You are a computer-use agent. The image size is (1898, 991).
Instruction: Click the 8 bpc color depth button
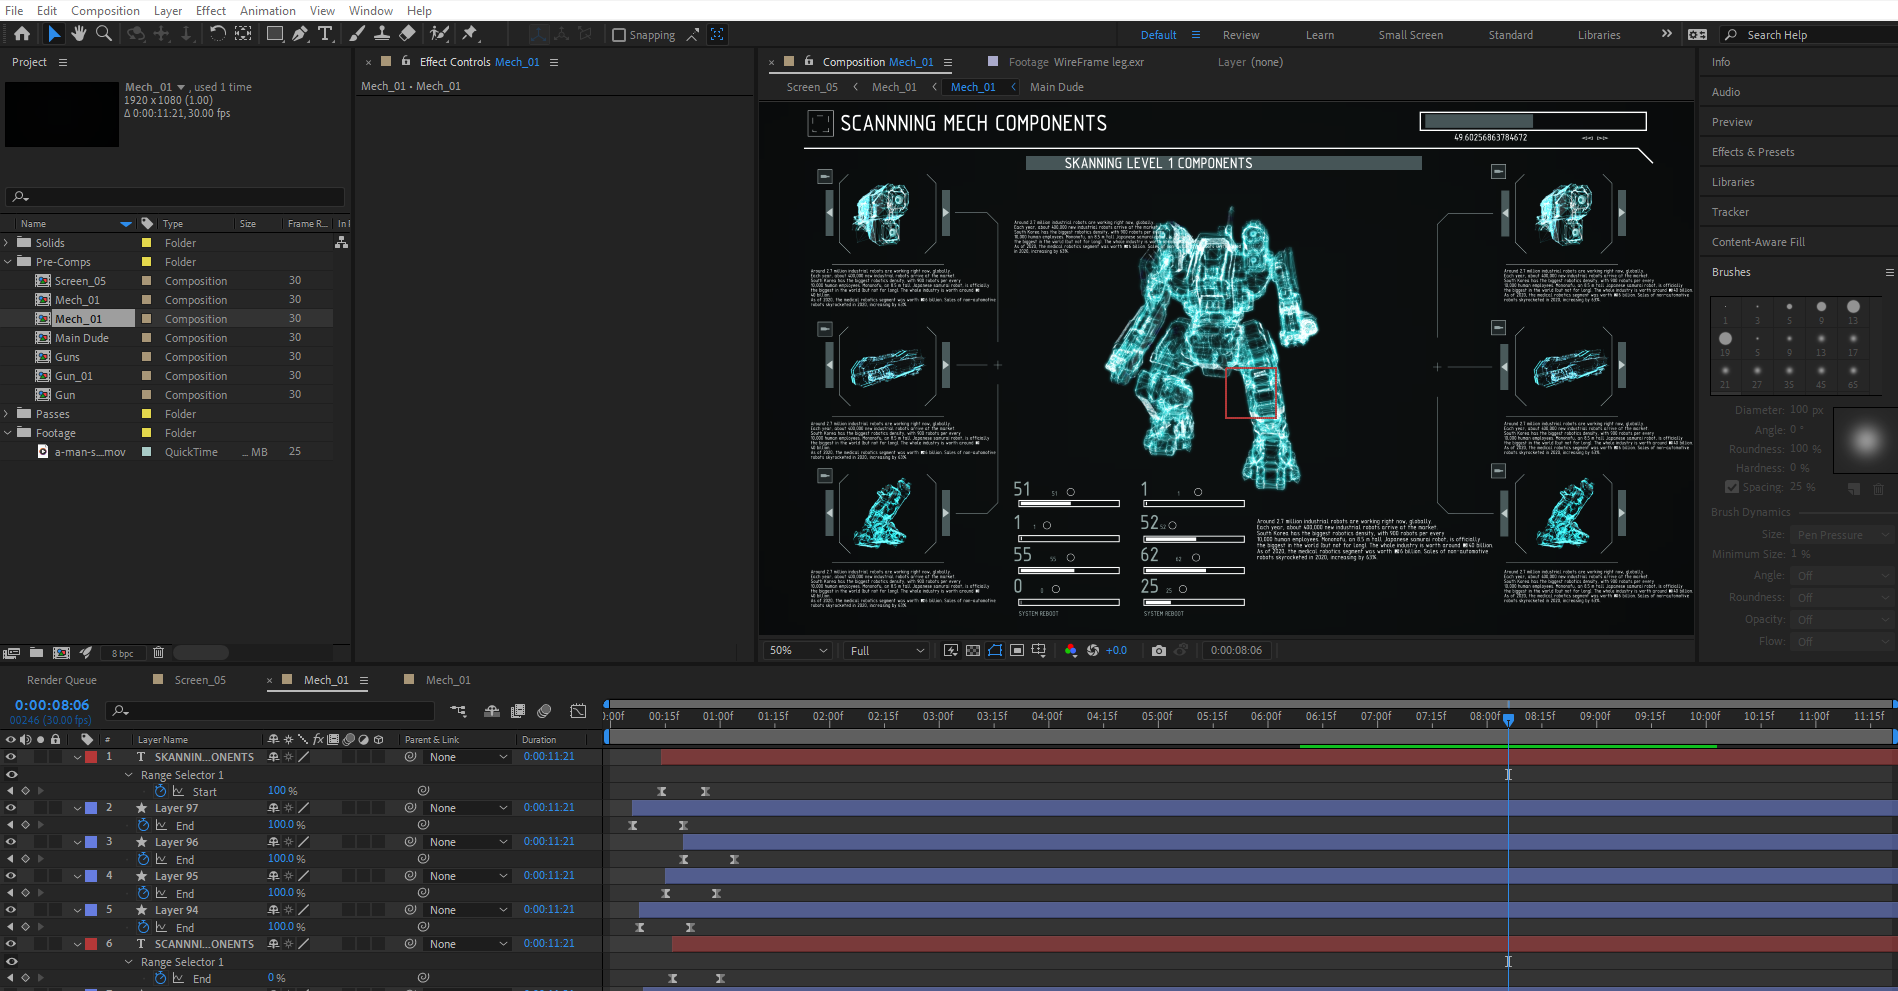[122, 653]
